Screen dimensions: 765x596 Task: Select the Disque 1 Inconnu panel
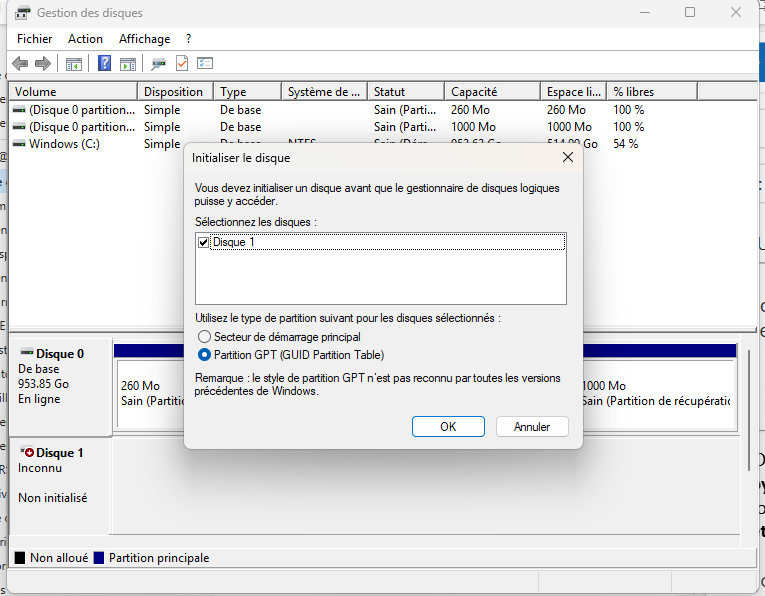pos(60,475)
